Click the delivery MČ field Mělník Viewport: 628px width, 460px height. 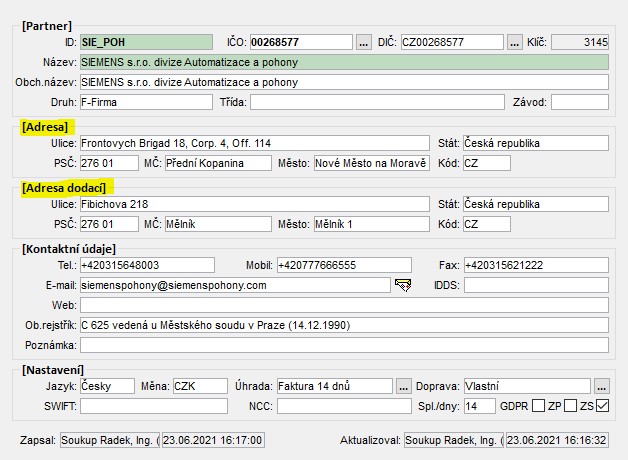coord(218,224)
